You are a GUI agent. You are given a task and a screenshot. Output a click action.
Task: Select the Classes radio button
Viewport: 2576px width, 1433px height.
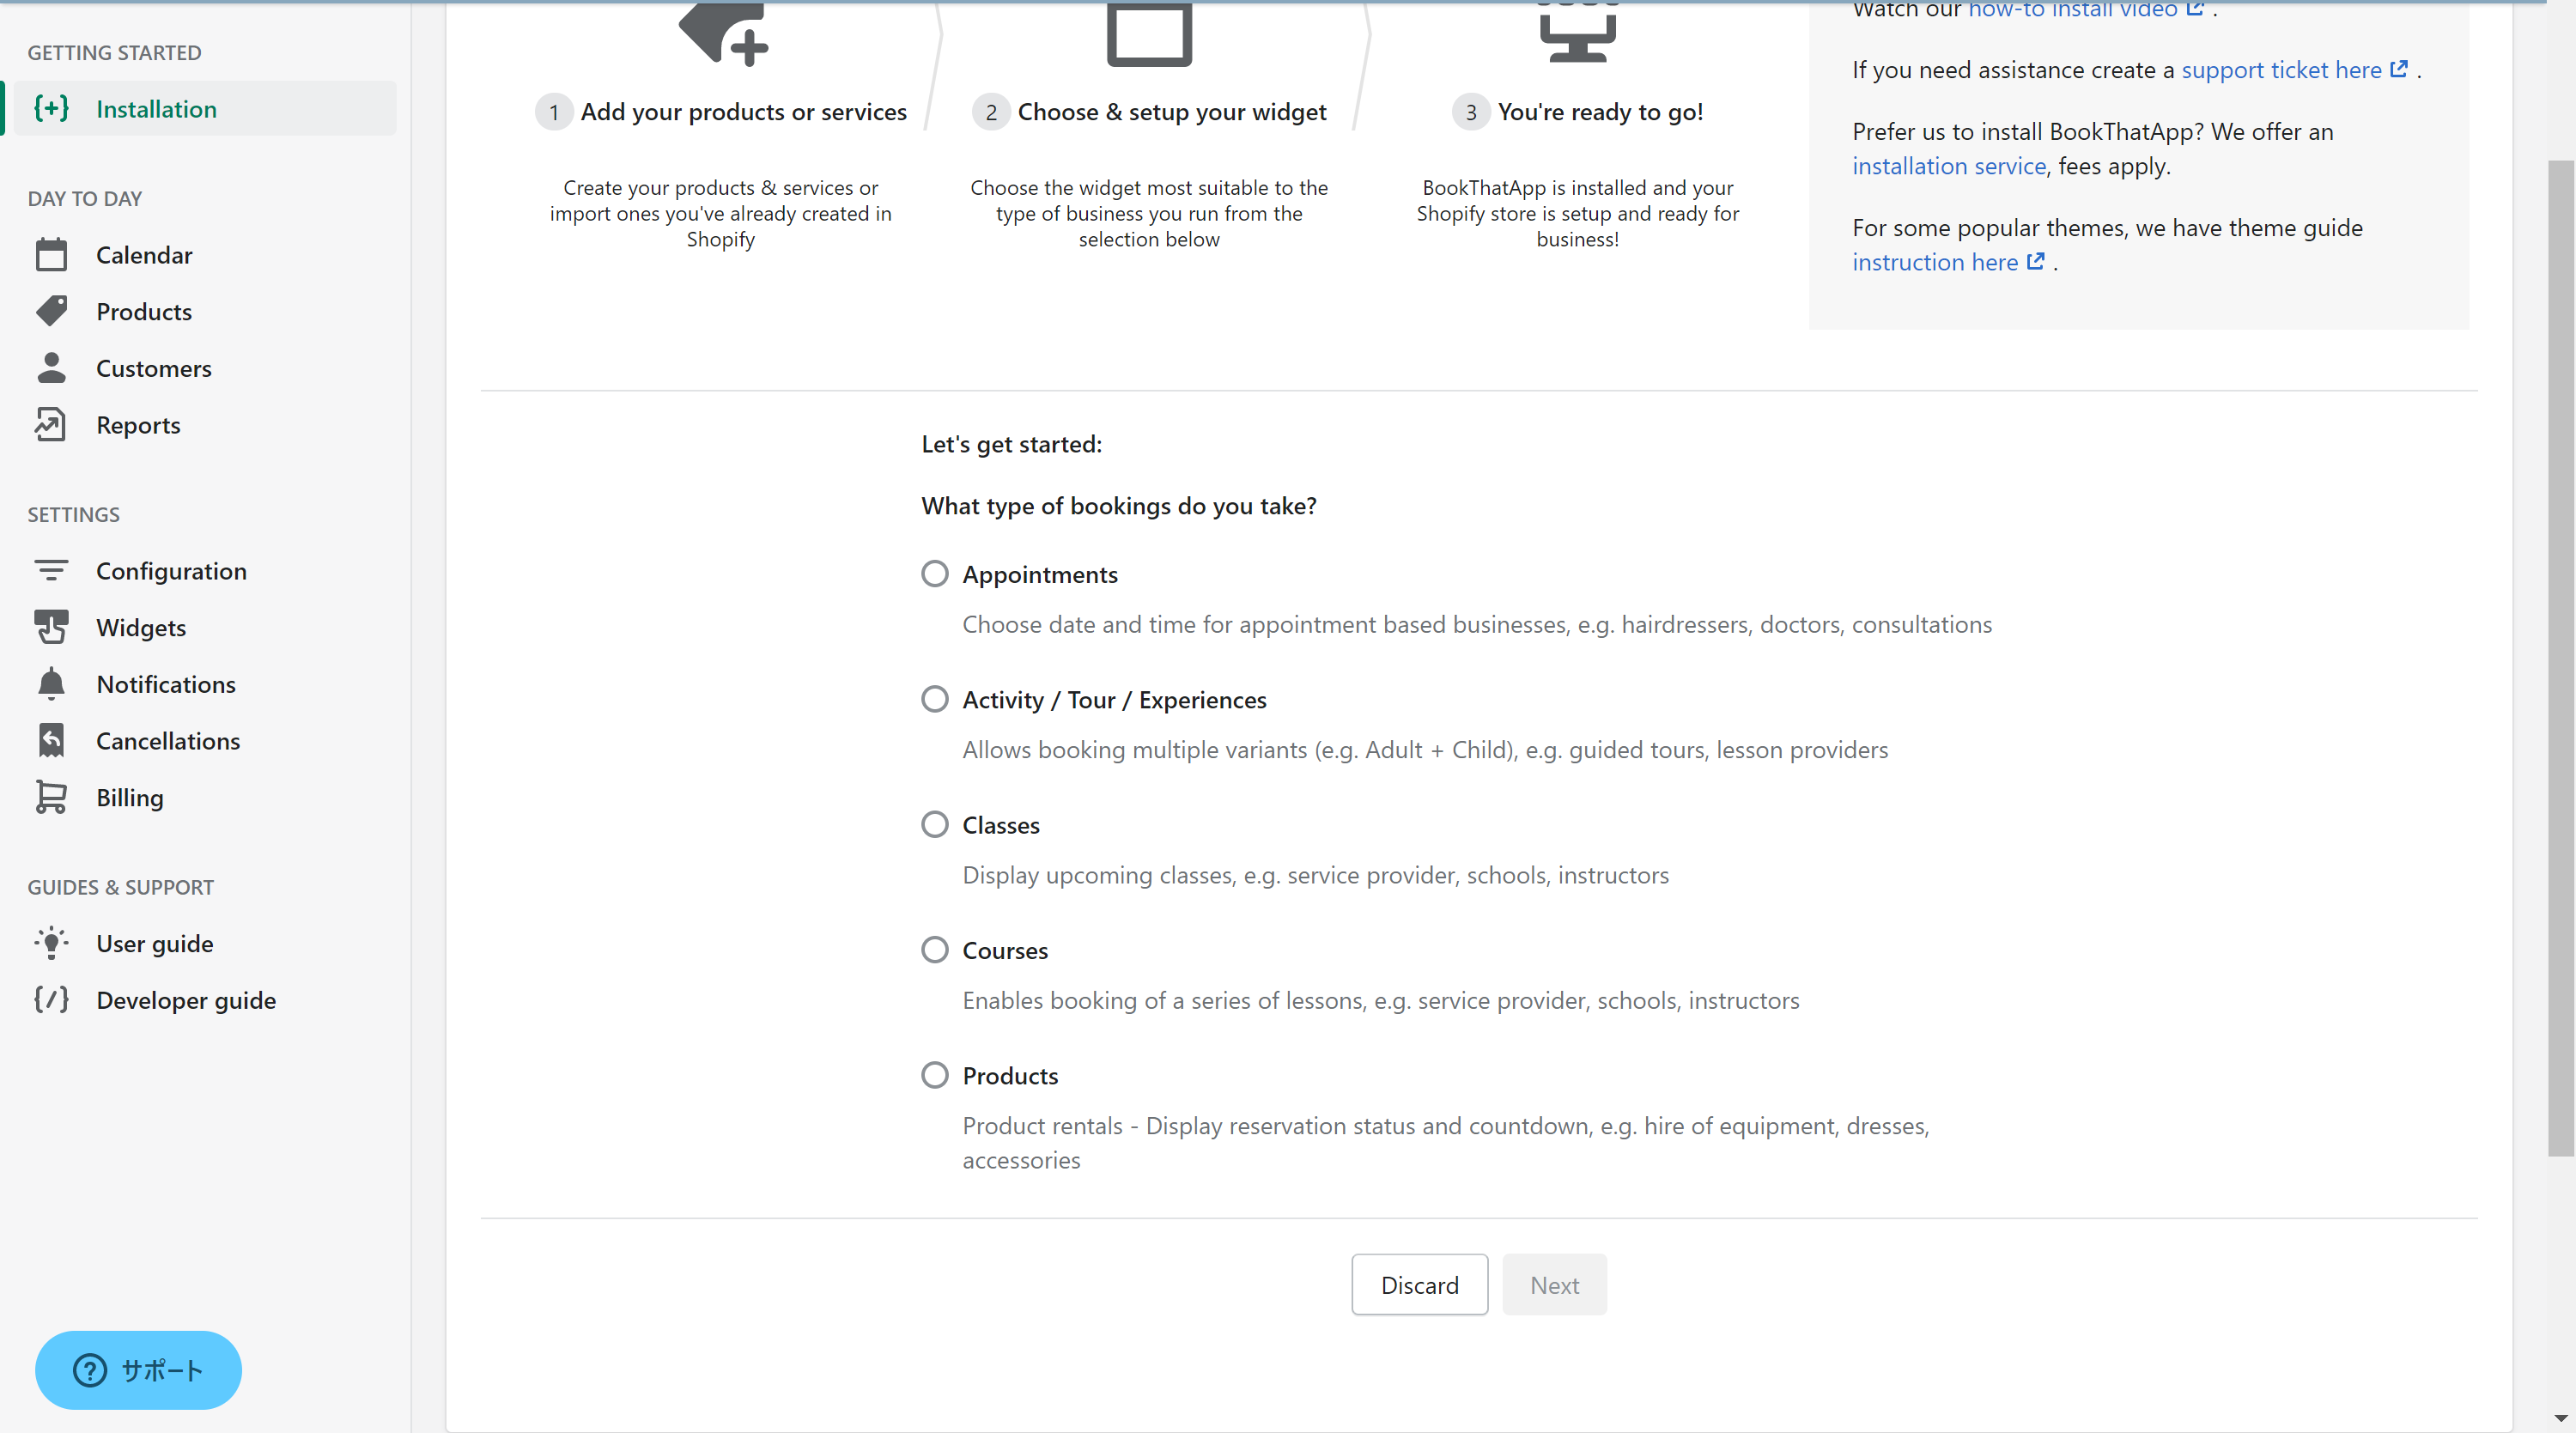coord(934,824)
